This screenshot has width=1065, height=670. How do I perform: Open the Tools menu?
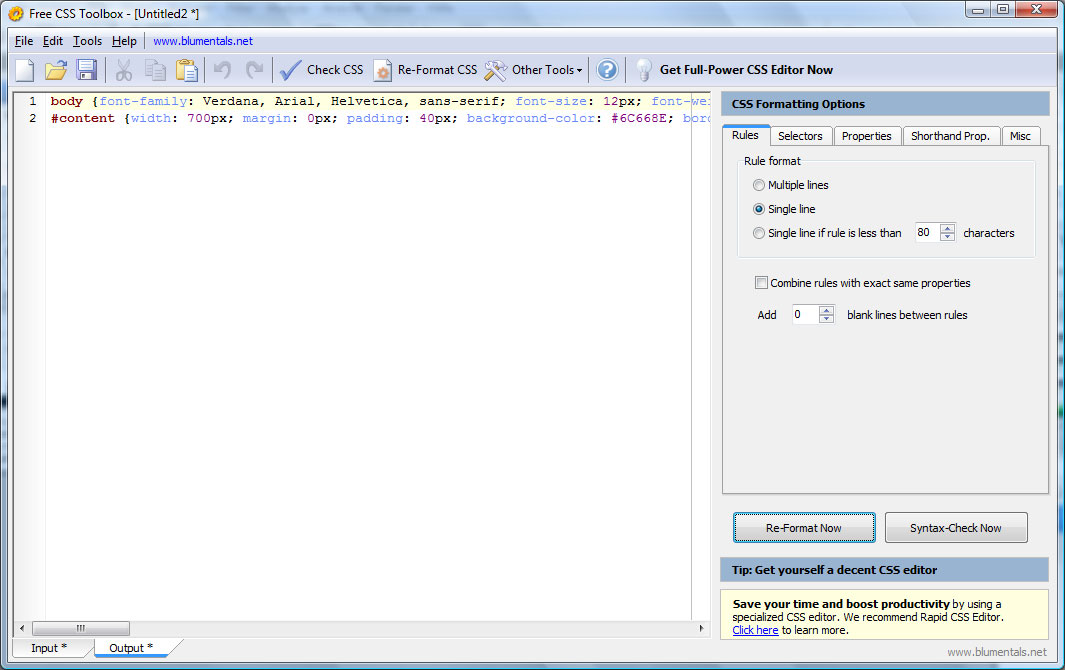click(87, 41)
